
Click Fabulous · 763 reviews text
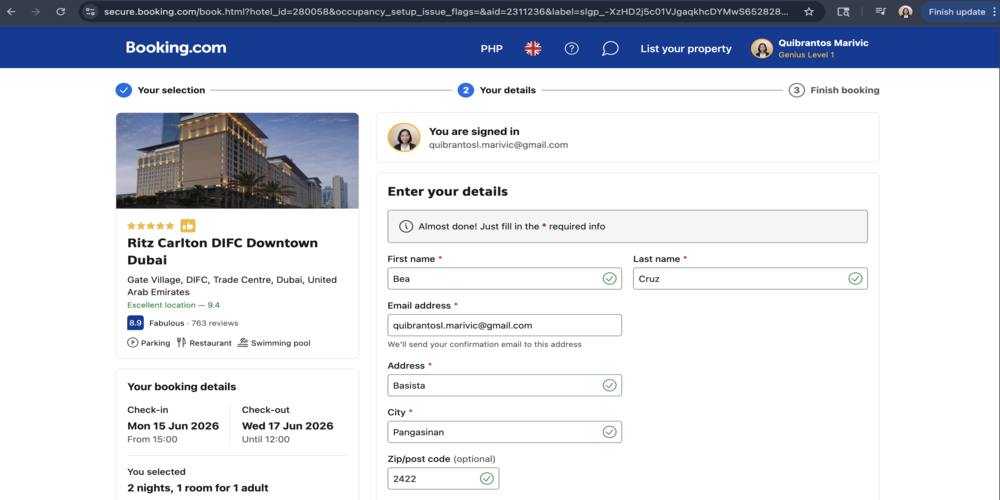pos(194,323)
